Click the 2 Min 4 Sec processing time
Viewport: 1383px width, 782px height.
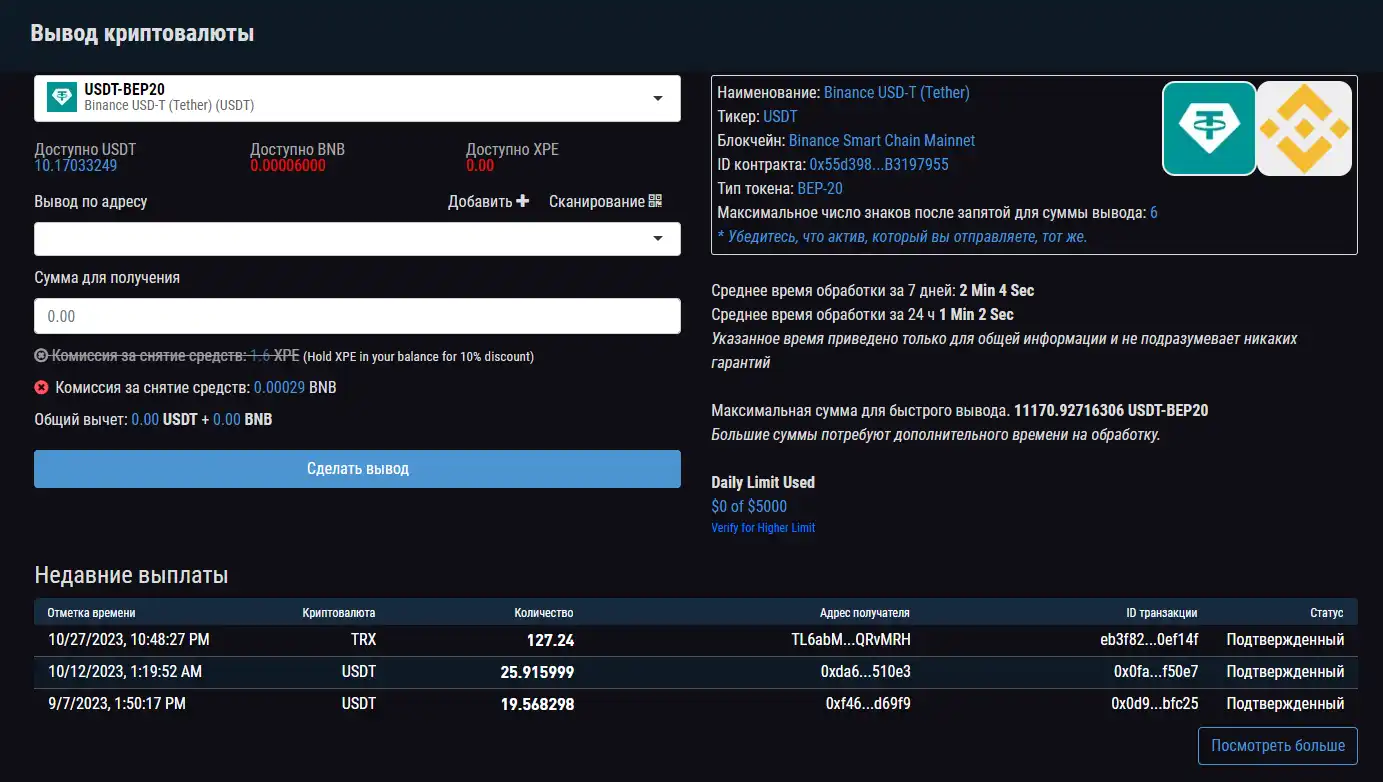pos(997,291)
